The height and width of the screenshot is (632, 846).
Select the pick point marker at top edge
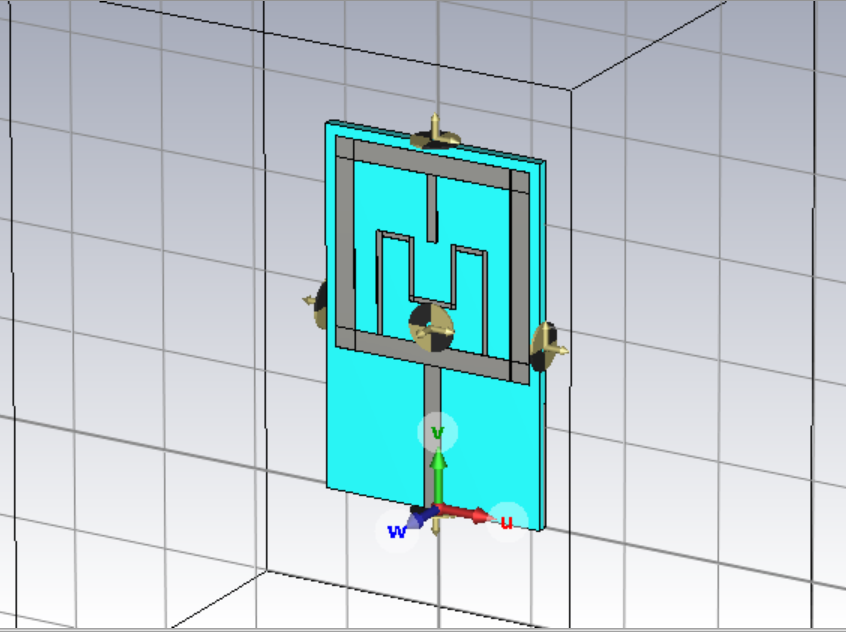pos(435,134)
